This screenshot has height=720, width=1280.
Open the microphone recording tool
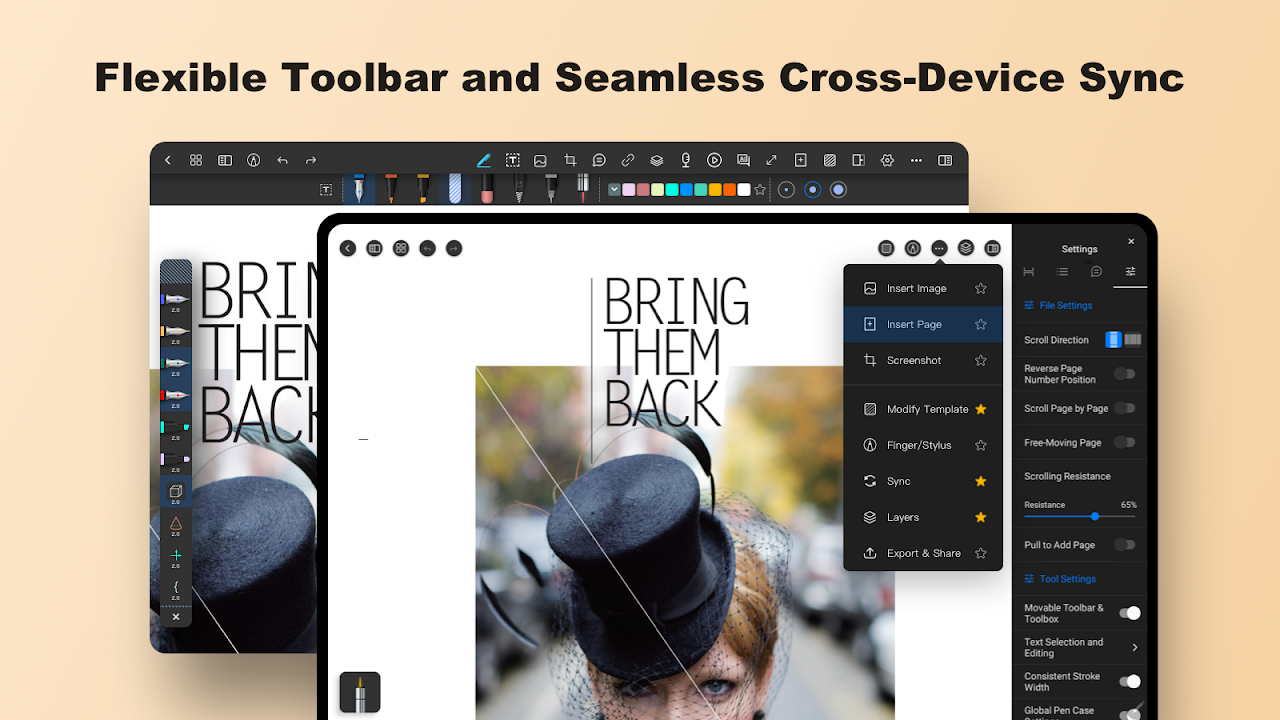coord(685,160)
